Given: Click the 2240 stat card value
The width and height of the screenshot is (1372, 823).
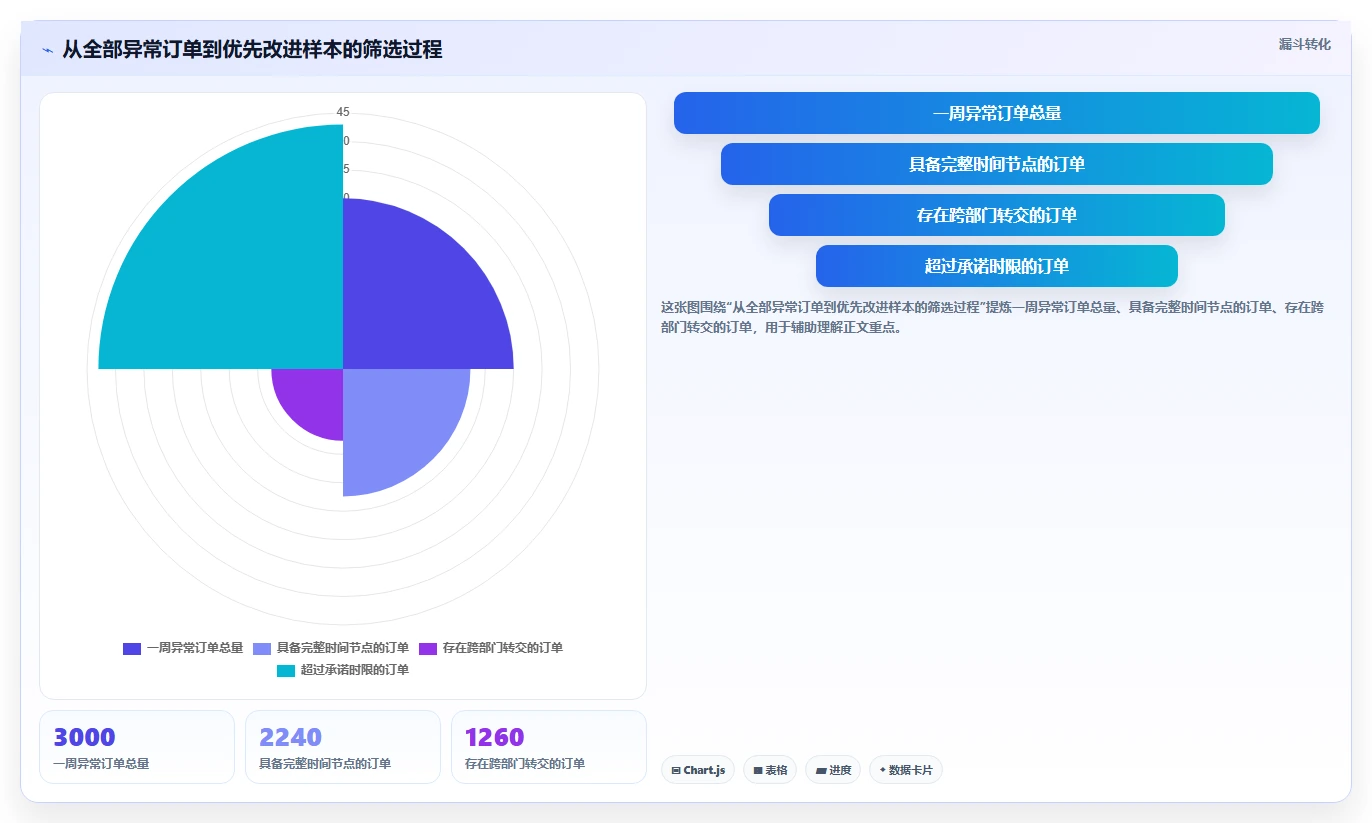Looking at the screenshot, I should pos(290,737).
